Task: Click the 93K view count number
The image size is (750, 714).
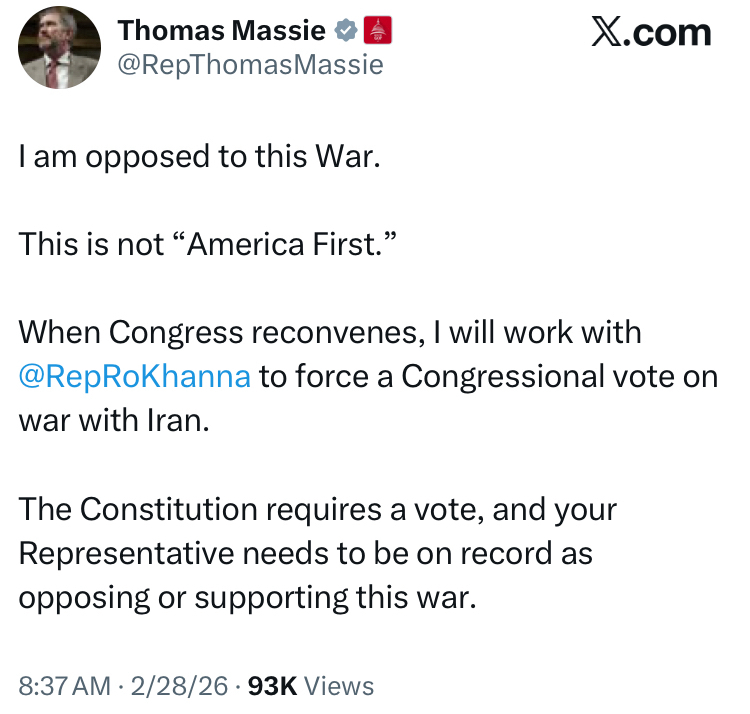Action: tap(270, 686)
